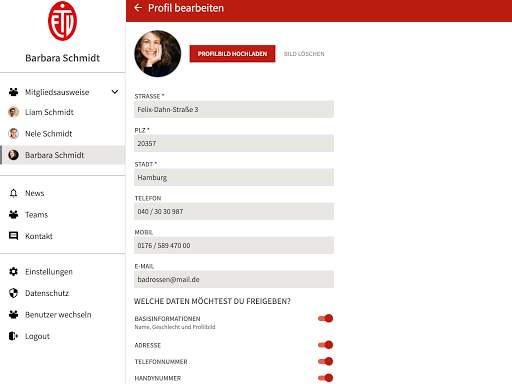Click the Profilbild hochladen button
Viewport: 512px width, 384px height.
click(x=232, y=54)
